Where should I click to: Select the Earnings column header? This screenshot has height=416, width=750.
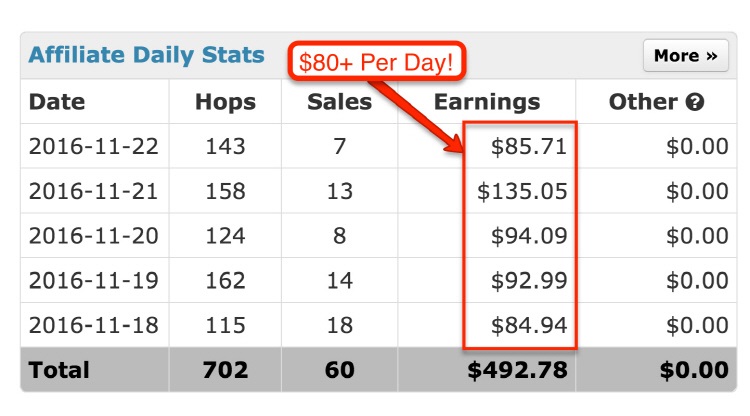pyautogui.click(x=487, y=102)
